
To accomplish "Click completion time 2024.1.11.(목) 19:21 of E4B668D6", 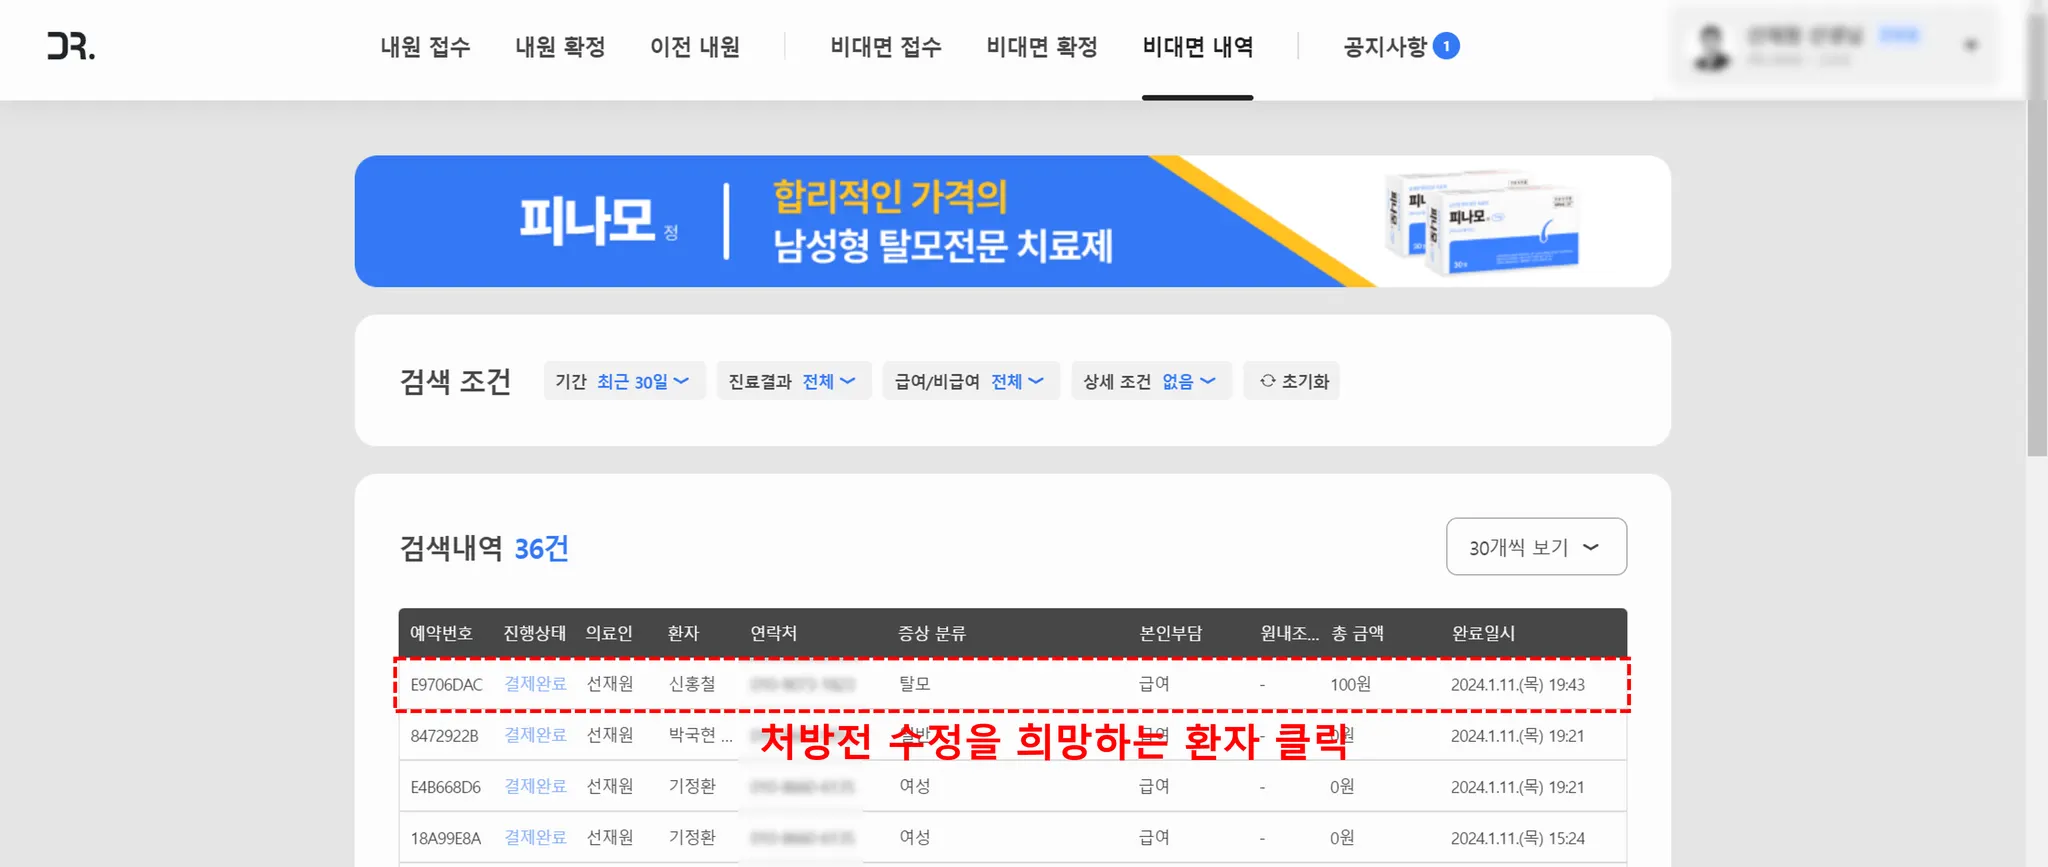I will pyautogui.click(x=1517, y=787).
